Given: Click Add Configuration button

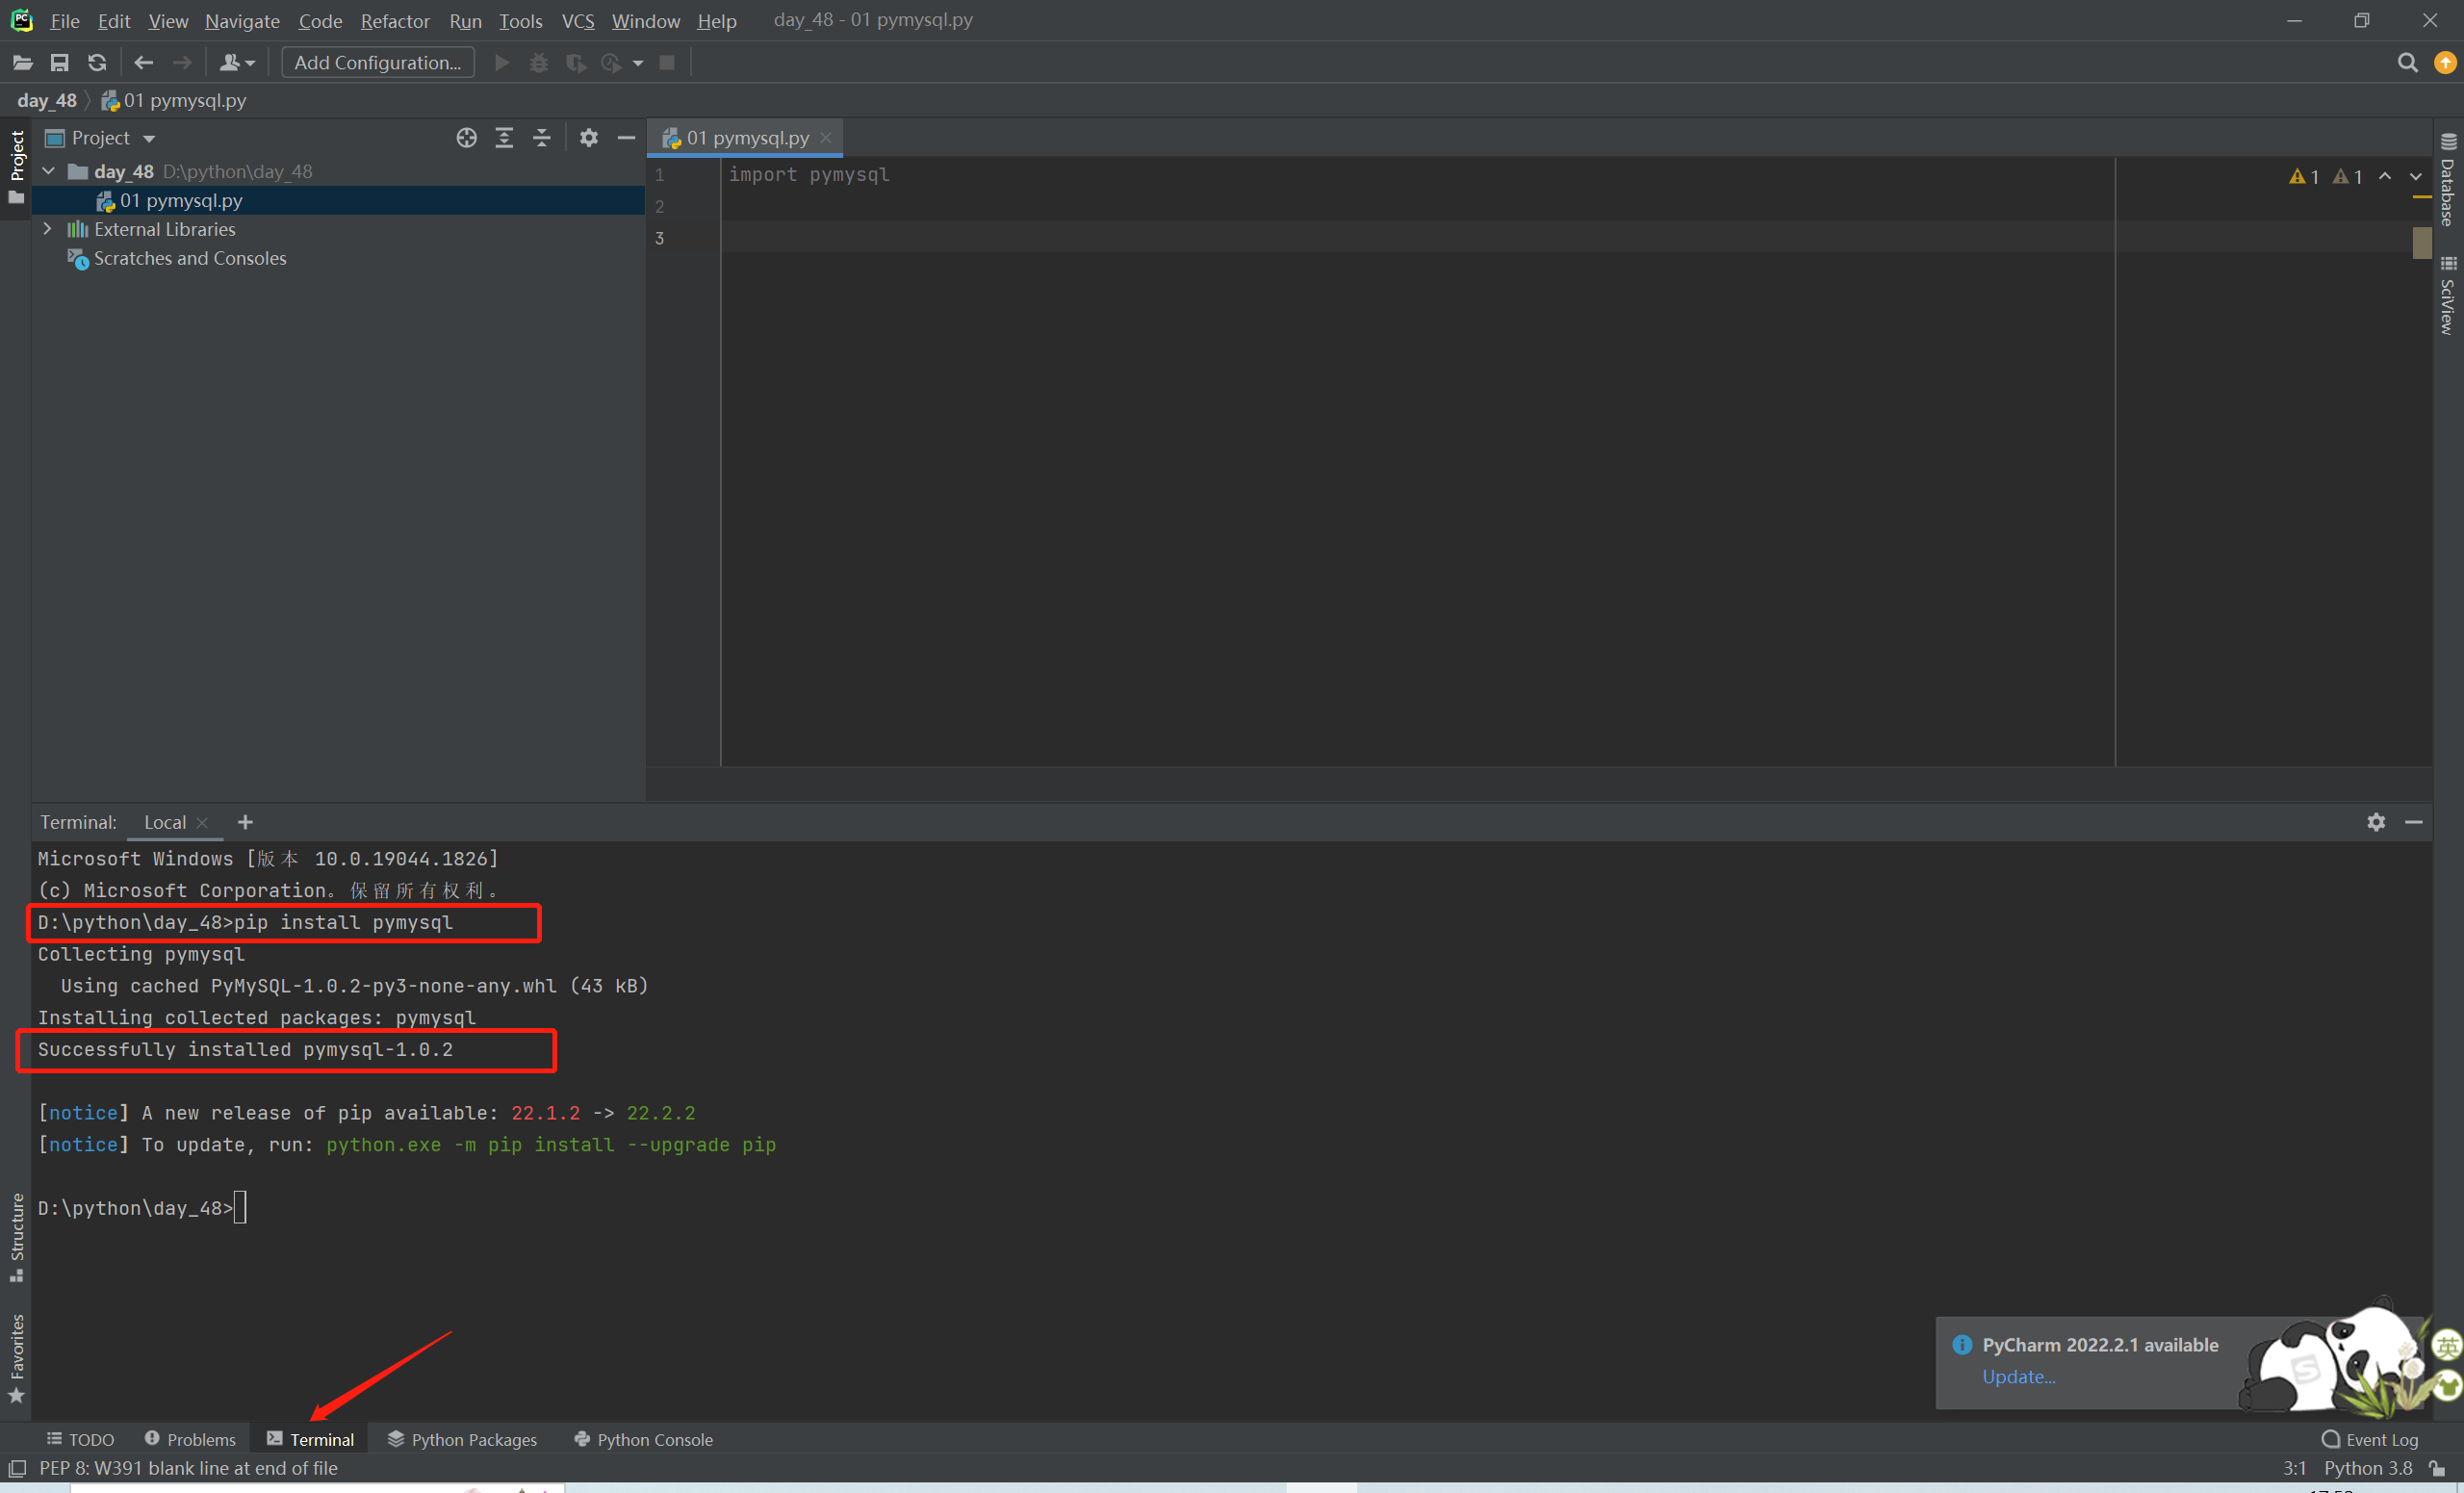Looking at the screenshot, I should [377, 63].
